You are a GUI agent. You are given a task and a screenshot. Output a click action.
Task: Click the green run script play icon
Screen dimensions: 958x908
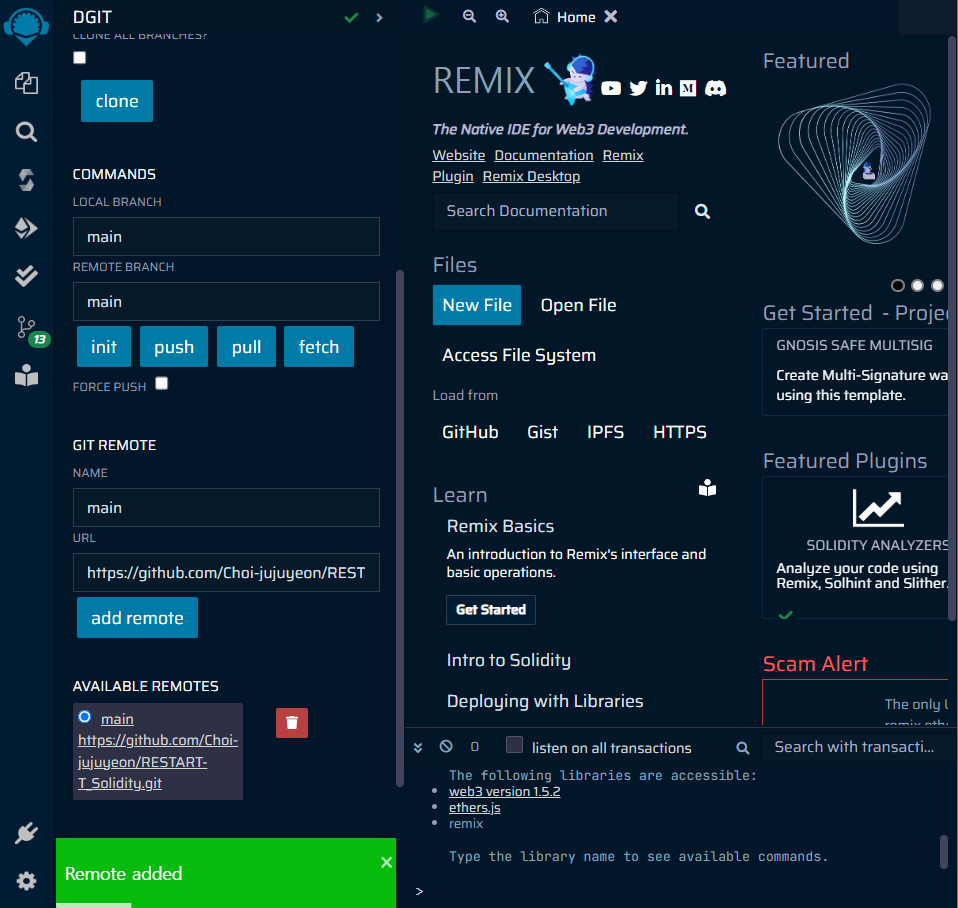(431, 15)
